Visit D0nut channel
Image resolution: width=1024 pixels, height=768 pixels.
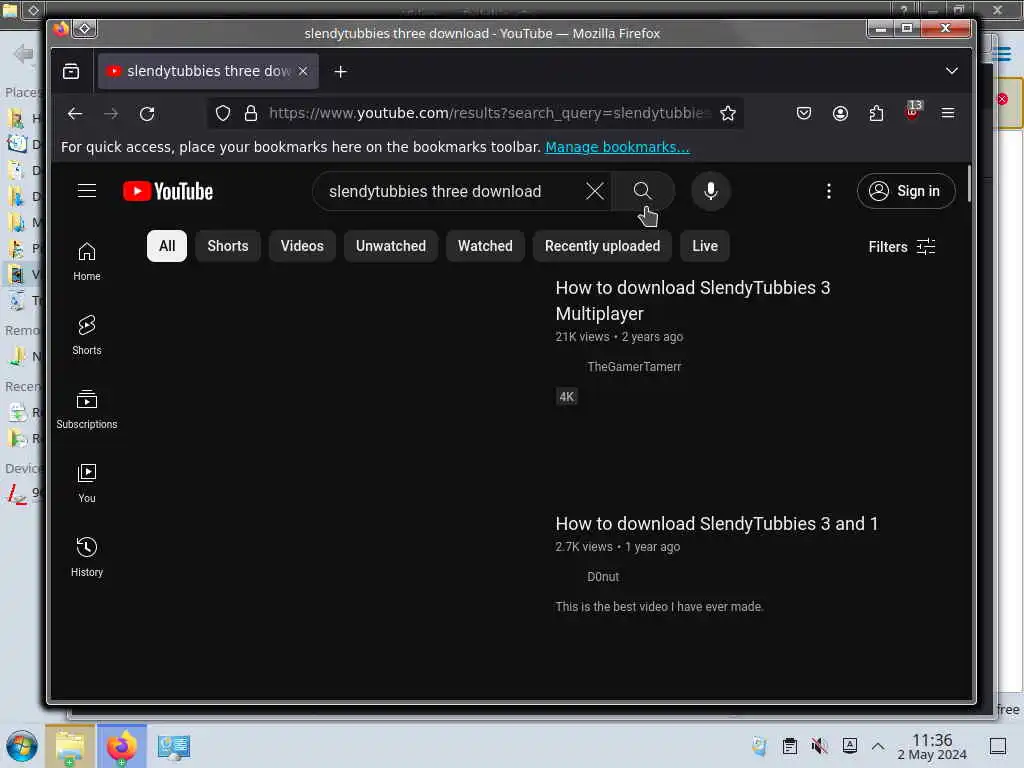coord(603,577)
